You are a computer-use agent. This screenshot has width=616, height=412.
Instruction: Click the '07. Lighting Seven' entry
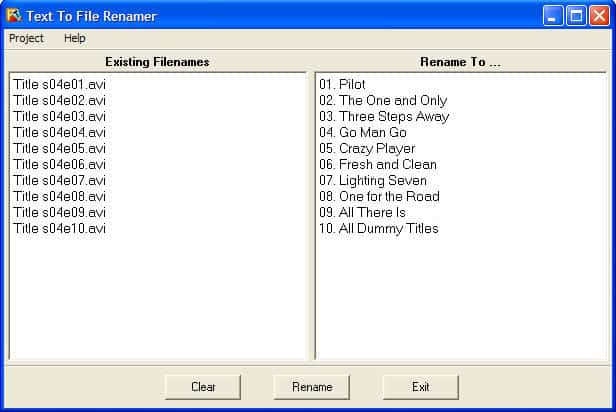tap(373, 181)
